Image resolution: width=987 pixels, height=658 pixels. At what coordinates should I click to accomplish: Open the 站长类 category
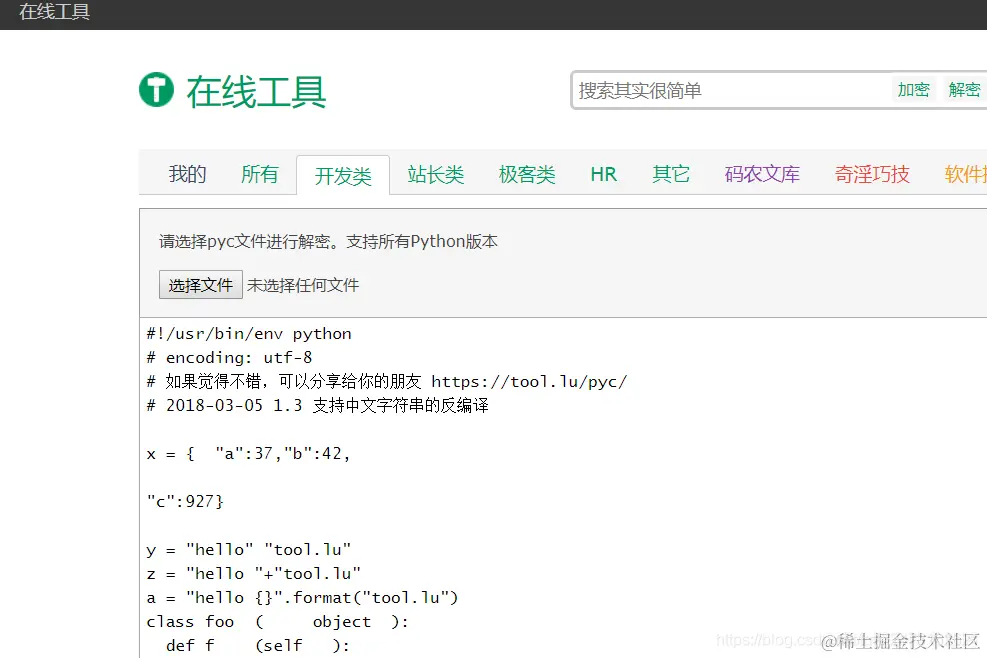[435, 174]
